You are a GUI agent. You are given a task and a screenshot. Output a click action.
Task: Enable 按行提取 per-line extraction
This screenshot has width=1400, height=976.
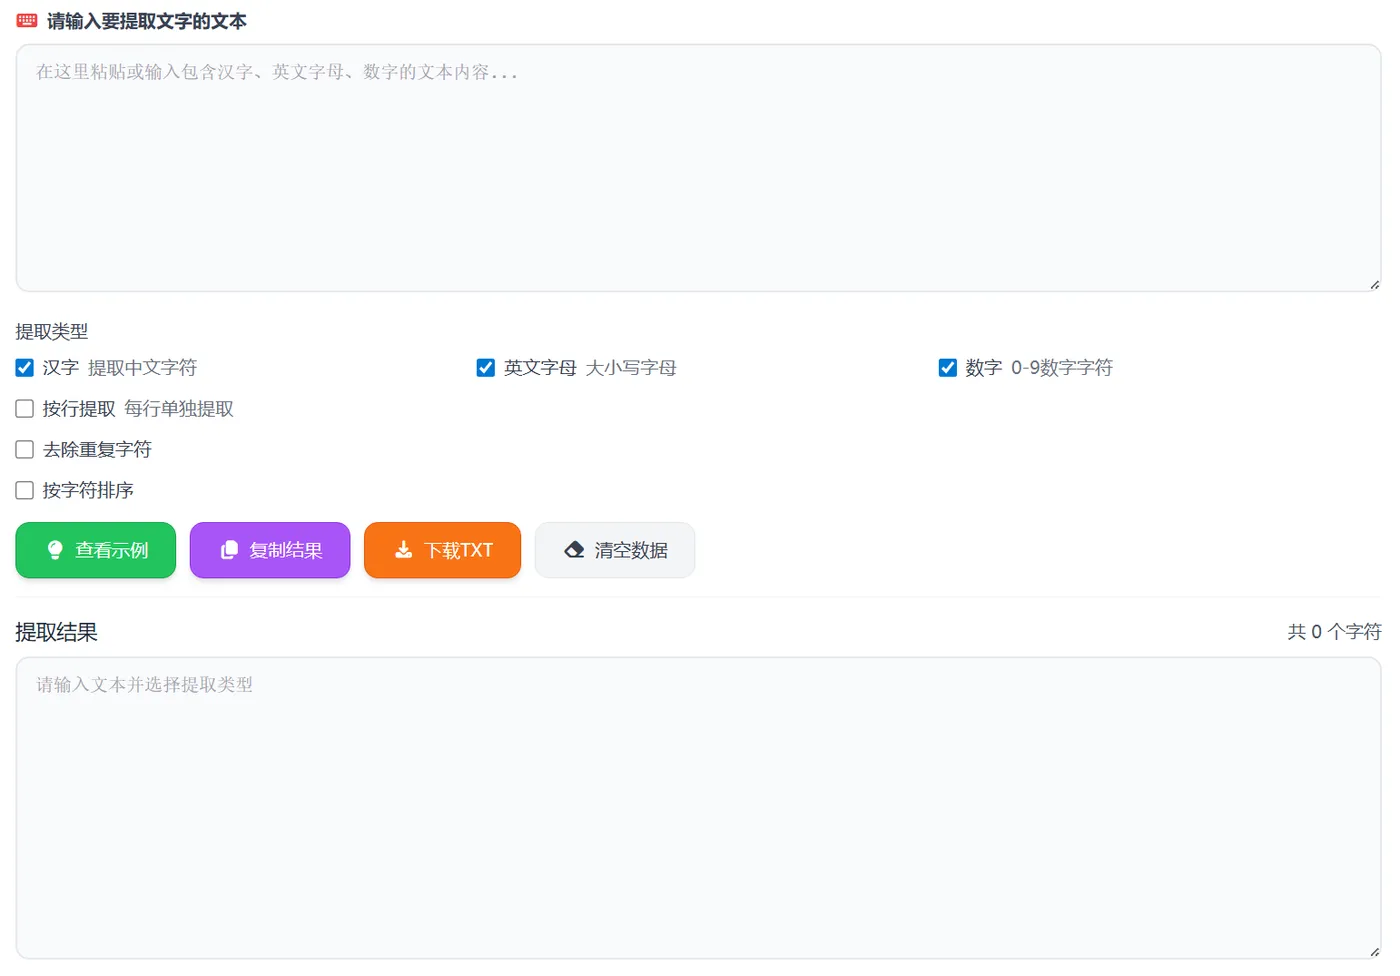point(24,408)
